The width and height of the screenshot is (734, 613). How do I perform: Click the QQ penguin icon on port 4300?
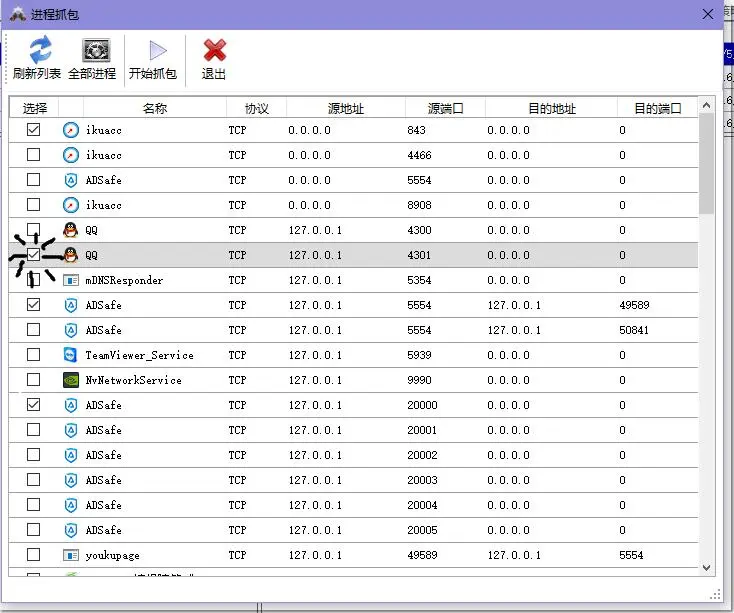pos(70,230)
